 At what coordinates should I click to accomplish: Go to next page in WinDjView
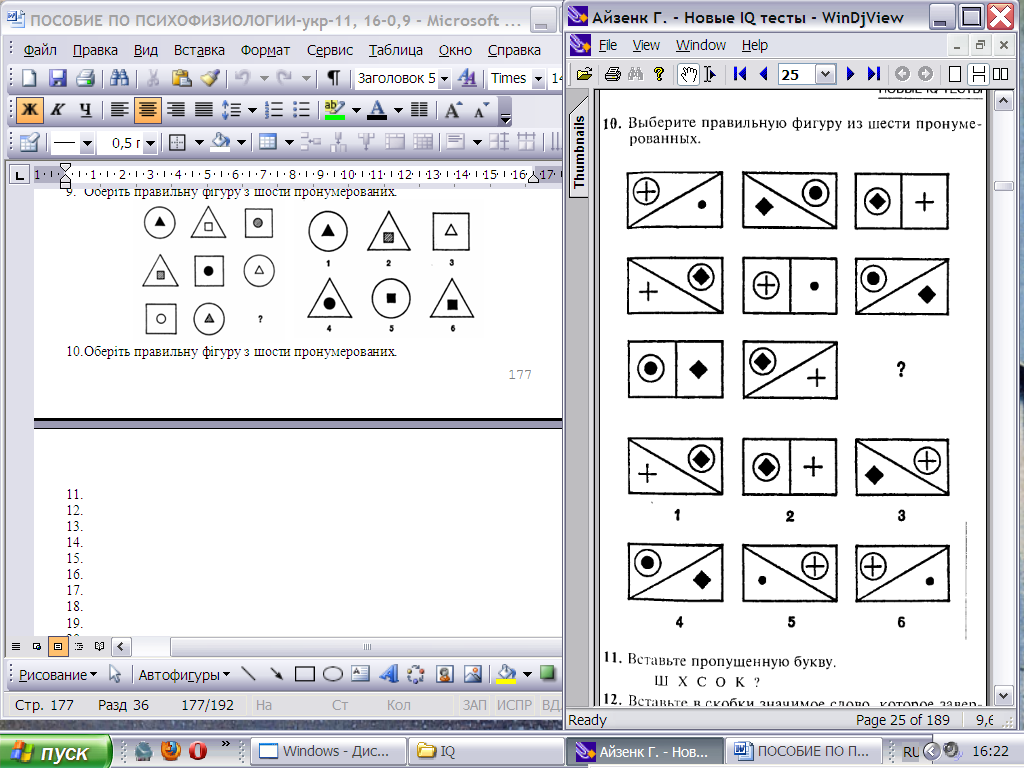(x=850, y=74)
